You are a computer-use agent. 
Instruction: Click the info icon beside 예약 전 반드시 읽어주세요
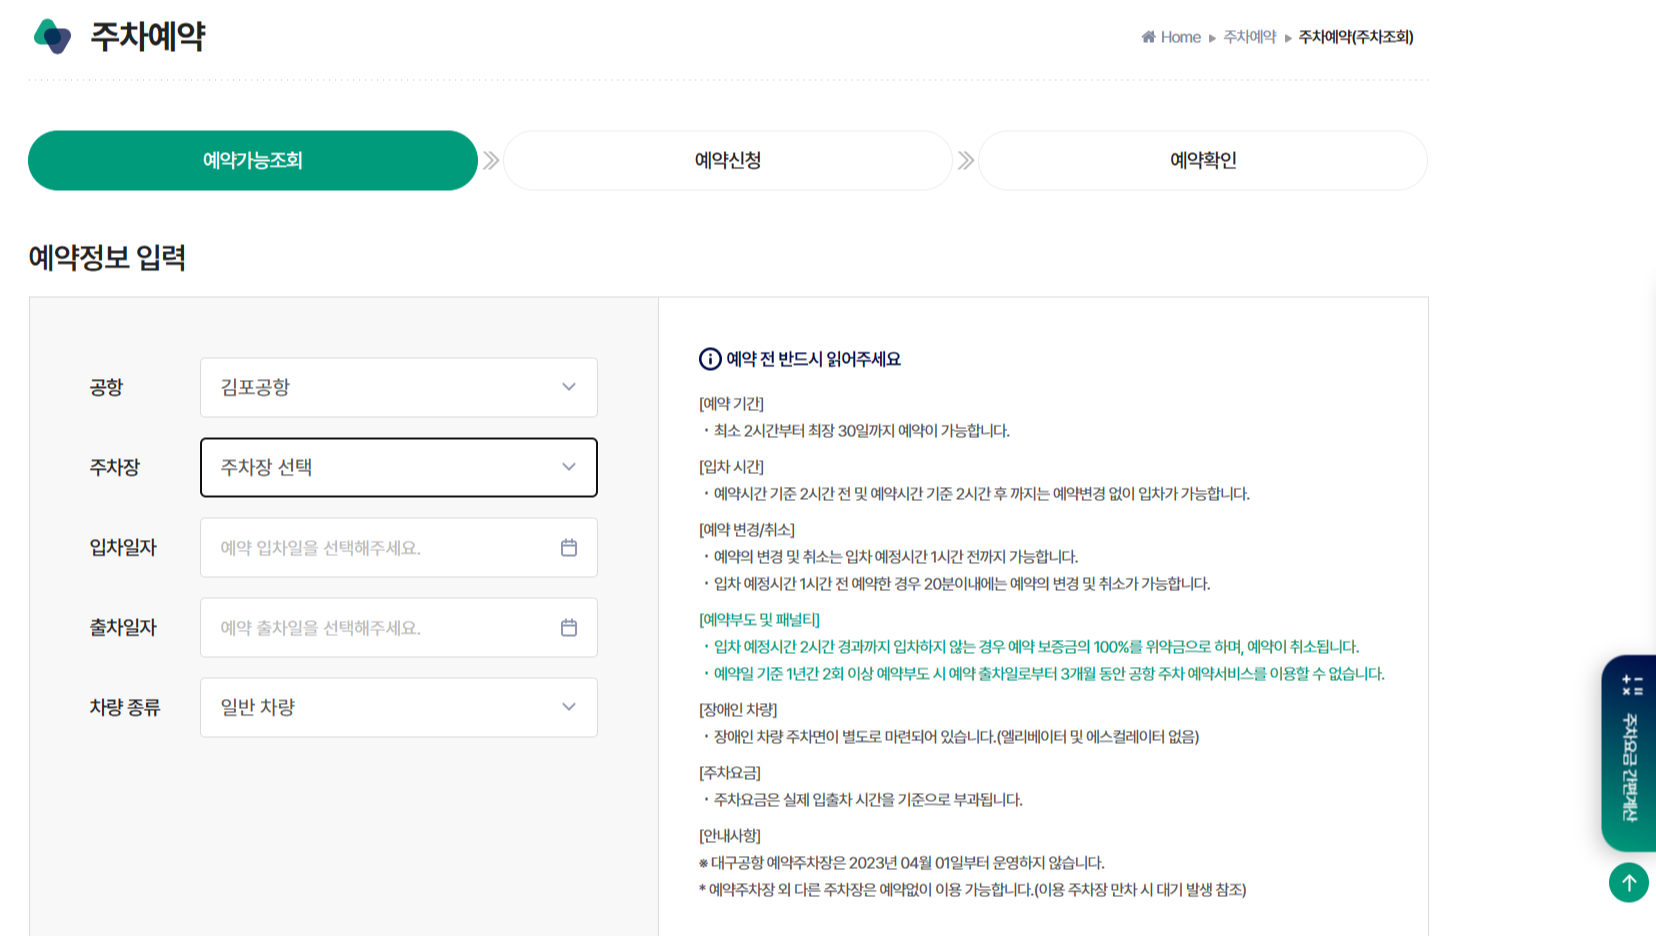[709, 359]
